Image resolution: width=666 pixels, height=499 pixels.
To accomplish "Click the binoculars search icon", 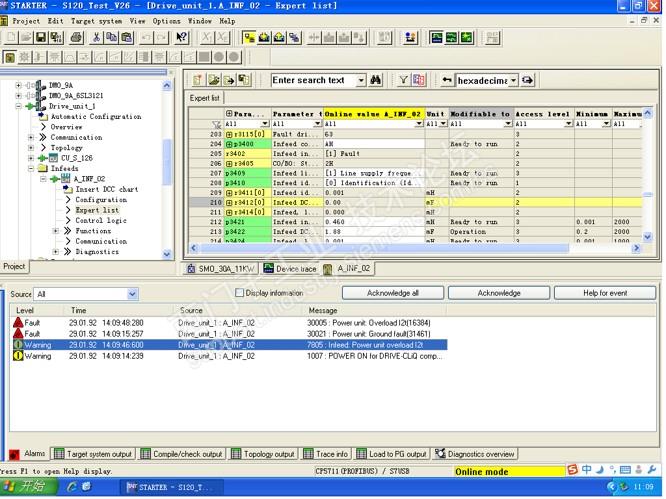I will [x=376, y=80].
